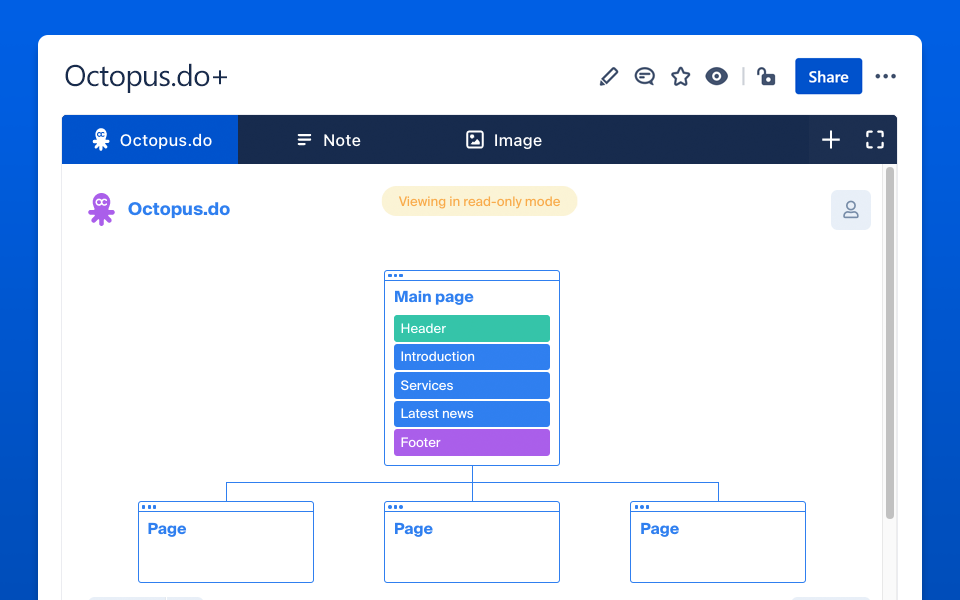960x600 pixels.
Task: Select the Main page title
Action: [x=433, y=297]
